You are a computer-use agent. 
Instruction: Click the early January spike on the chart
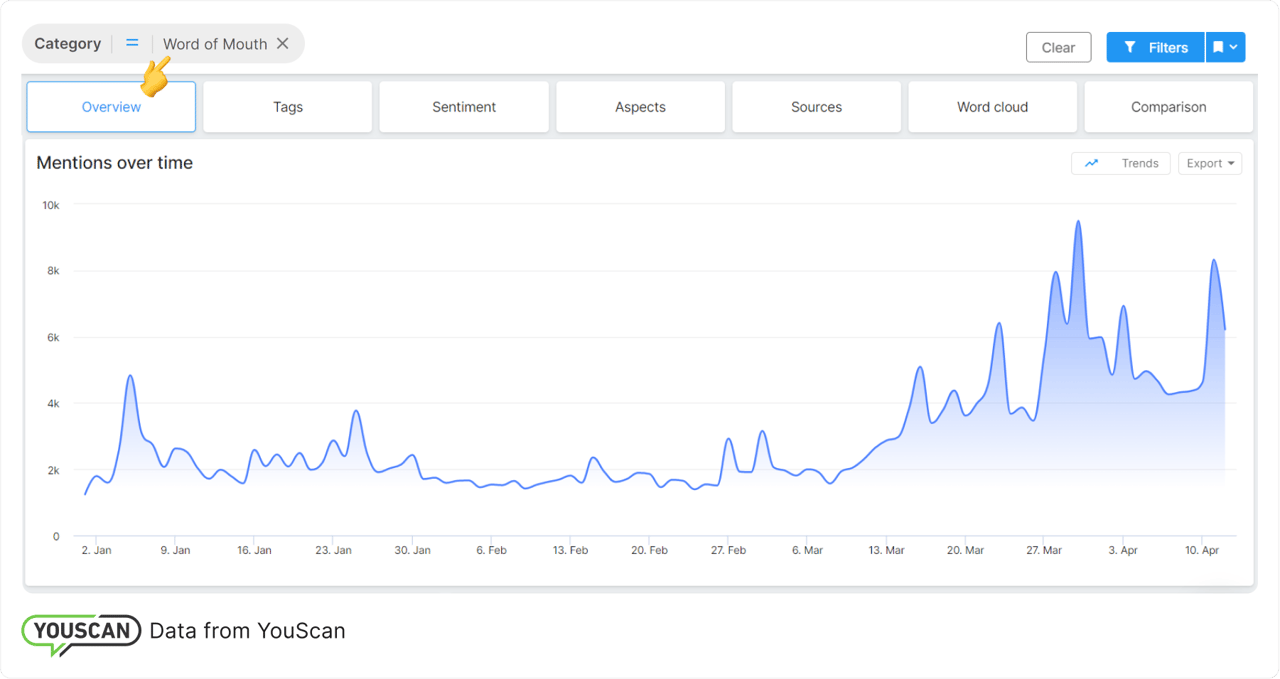click(130, 376)
